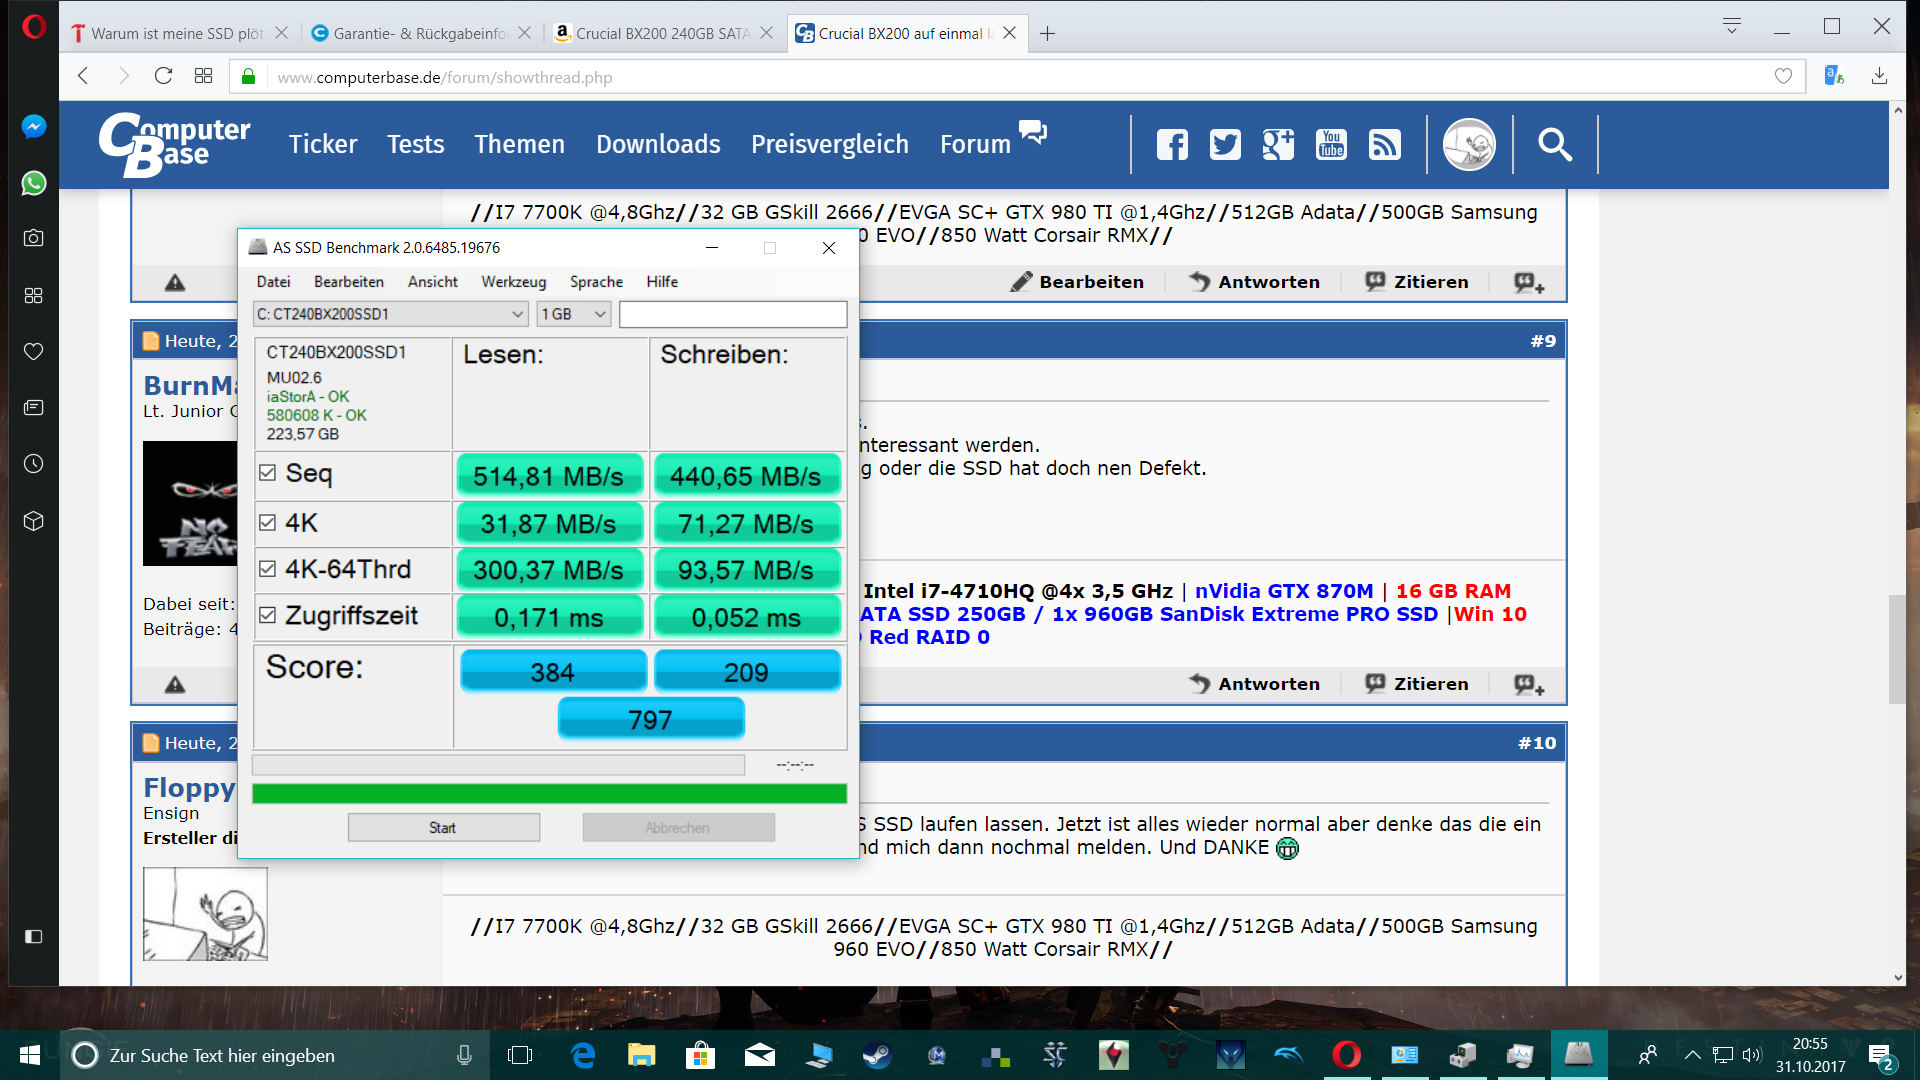Open ComputerBase site search
Screen dimensions: 1920x1080
click(1554, 145)
